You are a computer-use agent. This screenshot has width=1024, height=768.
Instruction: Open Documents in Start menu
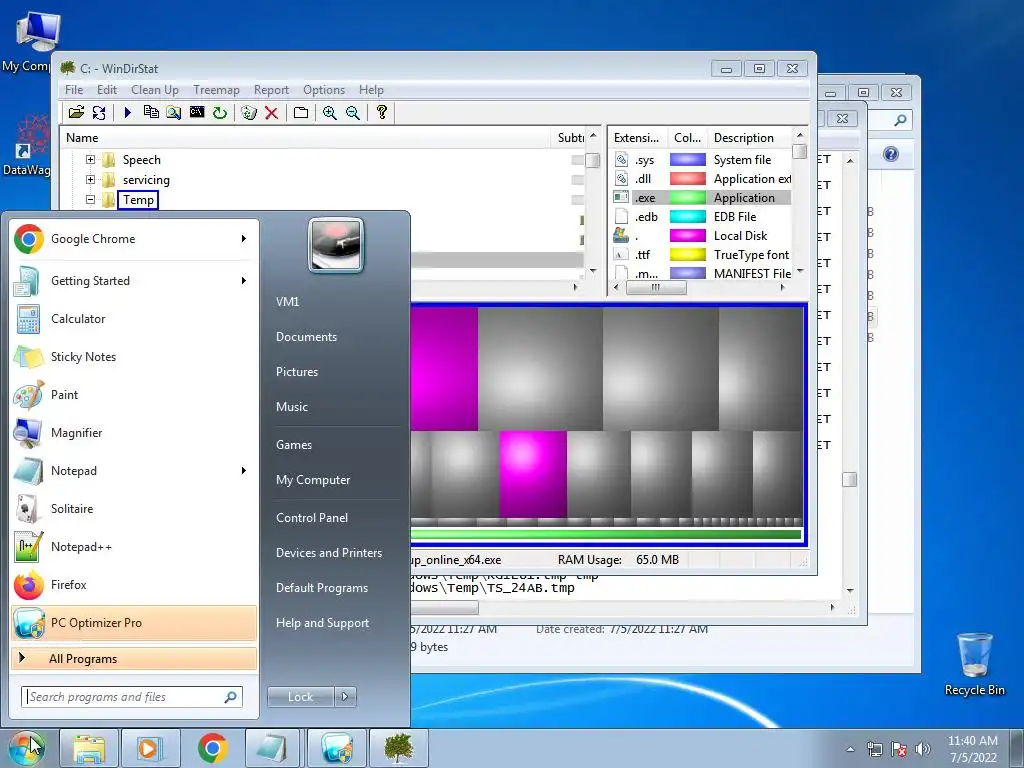[306, 336]
